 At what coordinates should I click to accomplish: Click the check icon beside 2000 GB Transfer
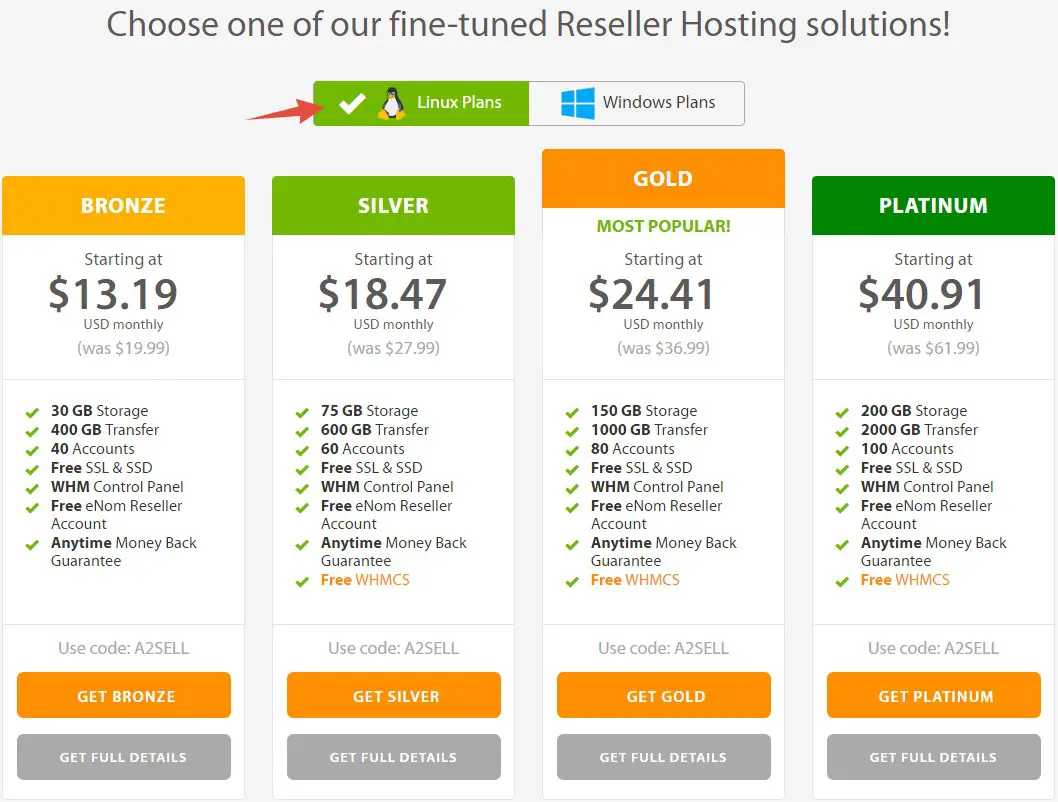(x=842, y=431)
